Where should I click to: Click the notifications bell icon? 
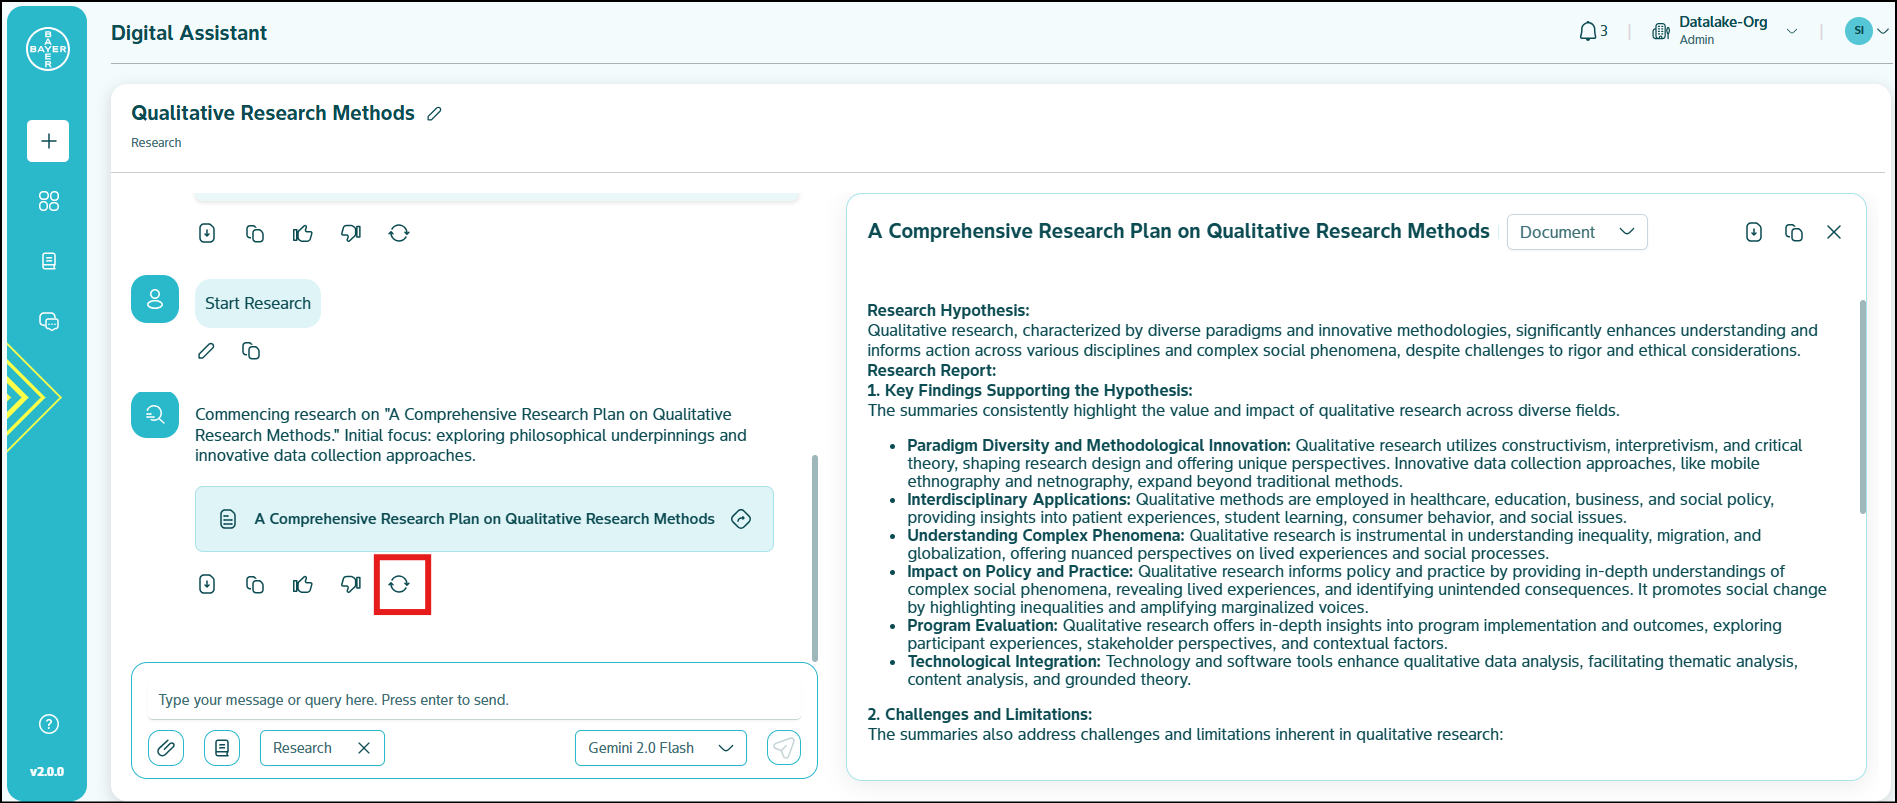click(x=1588, y=32)
